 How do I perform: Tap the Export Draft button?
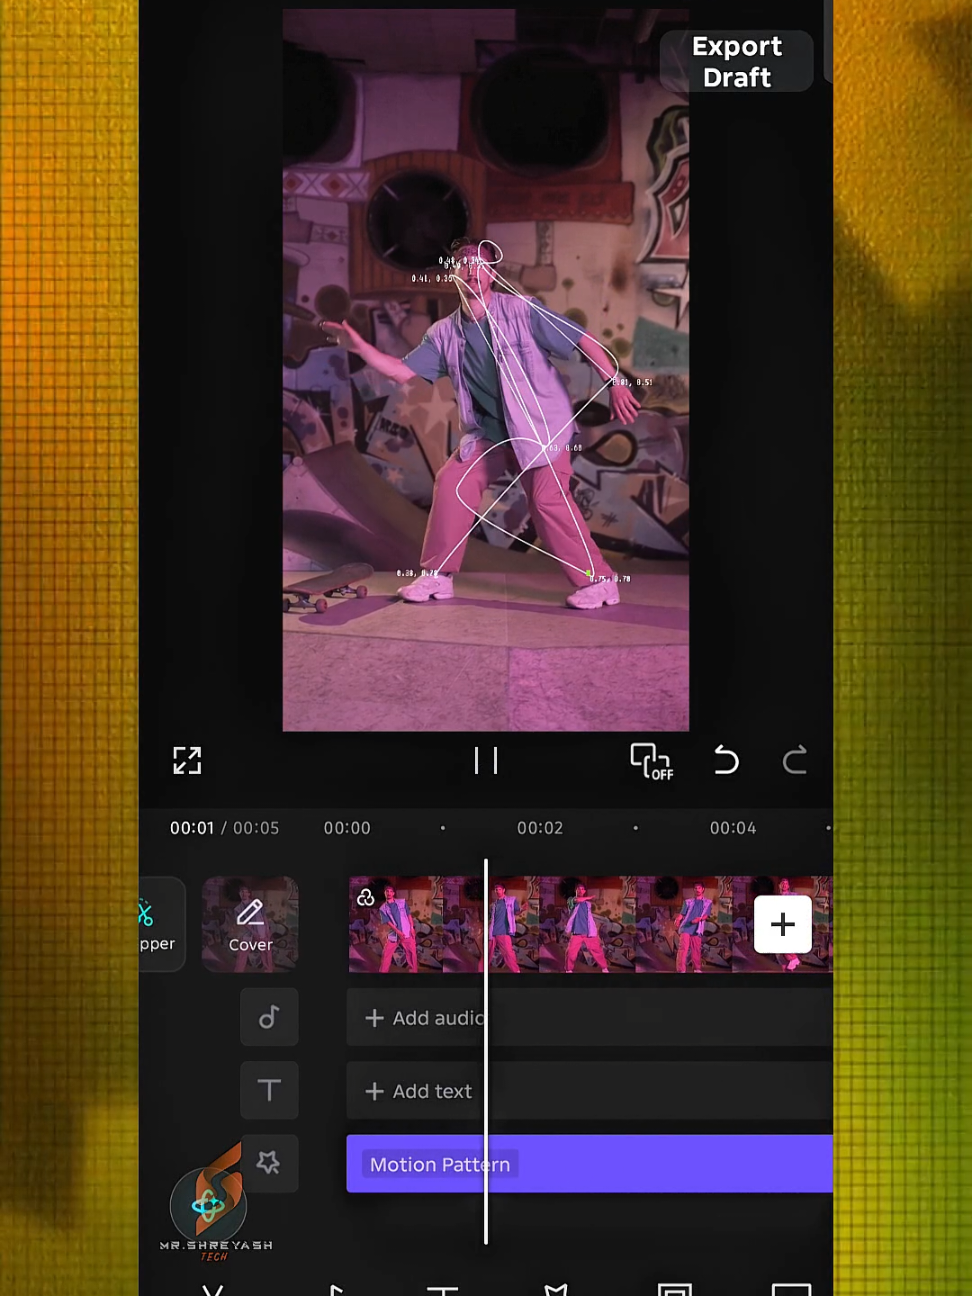(x=737, y=62)
